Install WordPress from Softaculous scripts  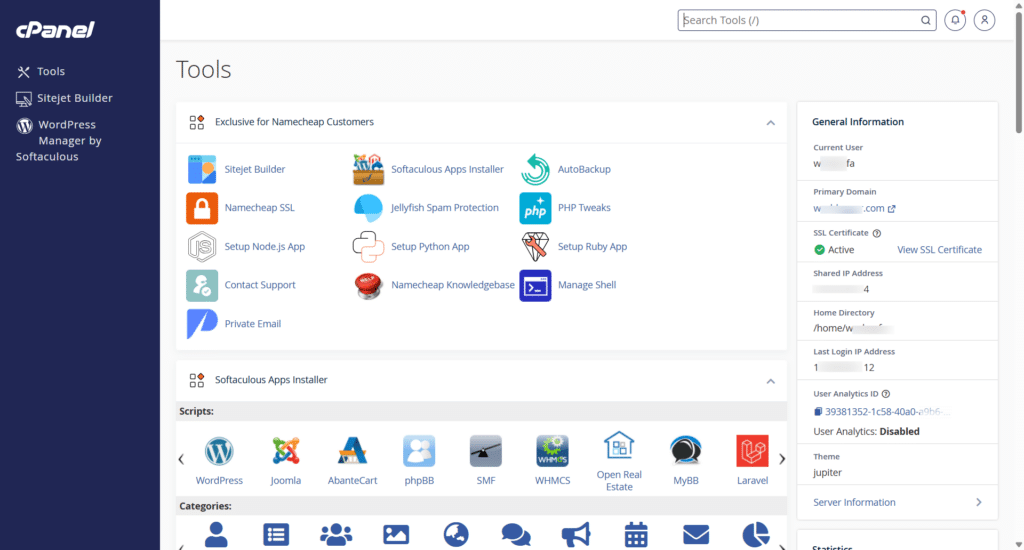pyautogui.click(x=219, y=451)
